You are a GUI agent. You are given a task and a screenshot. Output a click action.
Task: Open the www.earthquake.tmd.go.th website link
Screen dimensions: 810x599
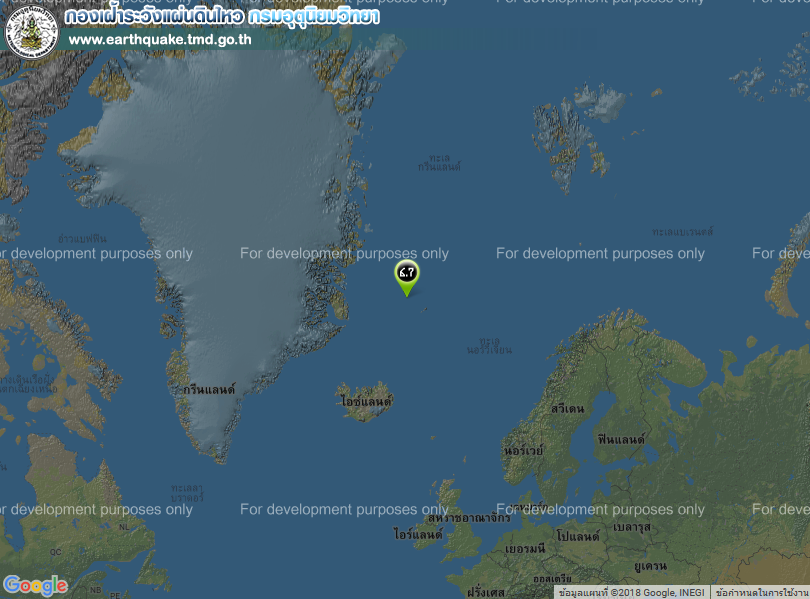pos(160,40)
